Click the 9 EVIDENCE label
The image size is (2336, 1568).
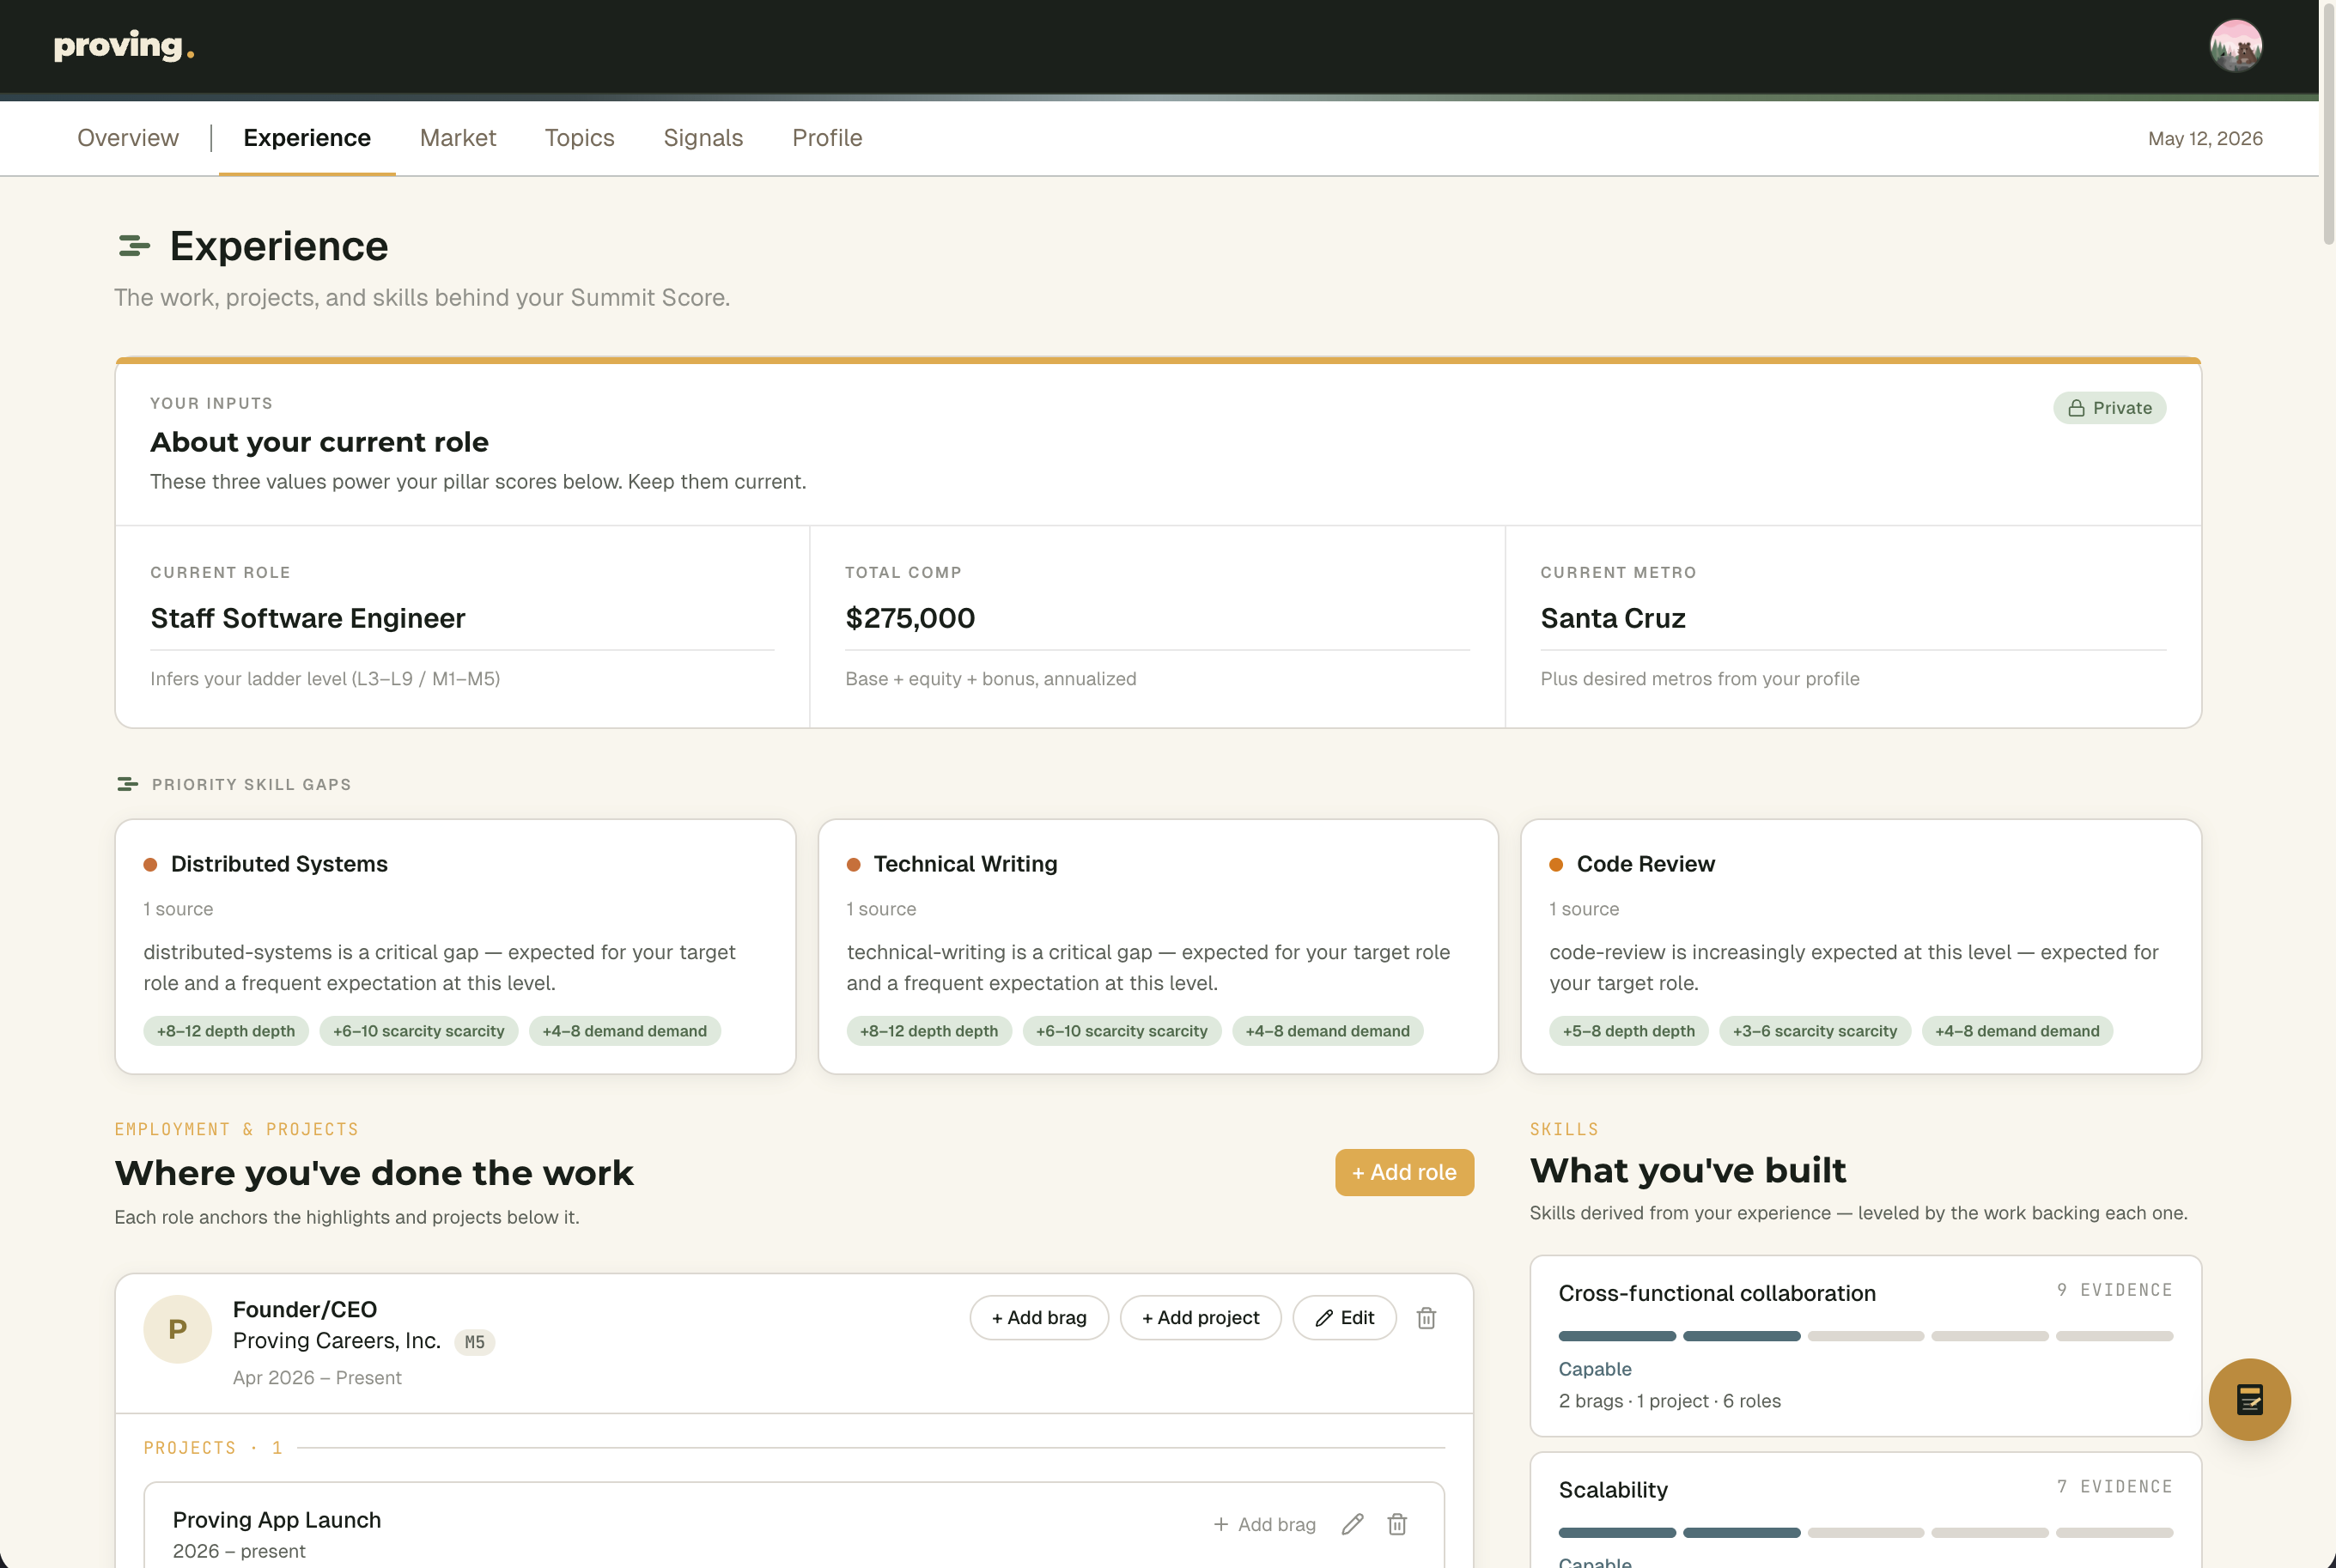click(x=2114, y=1290)
